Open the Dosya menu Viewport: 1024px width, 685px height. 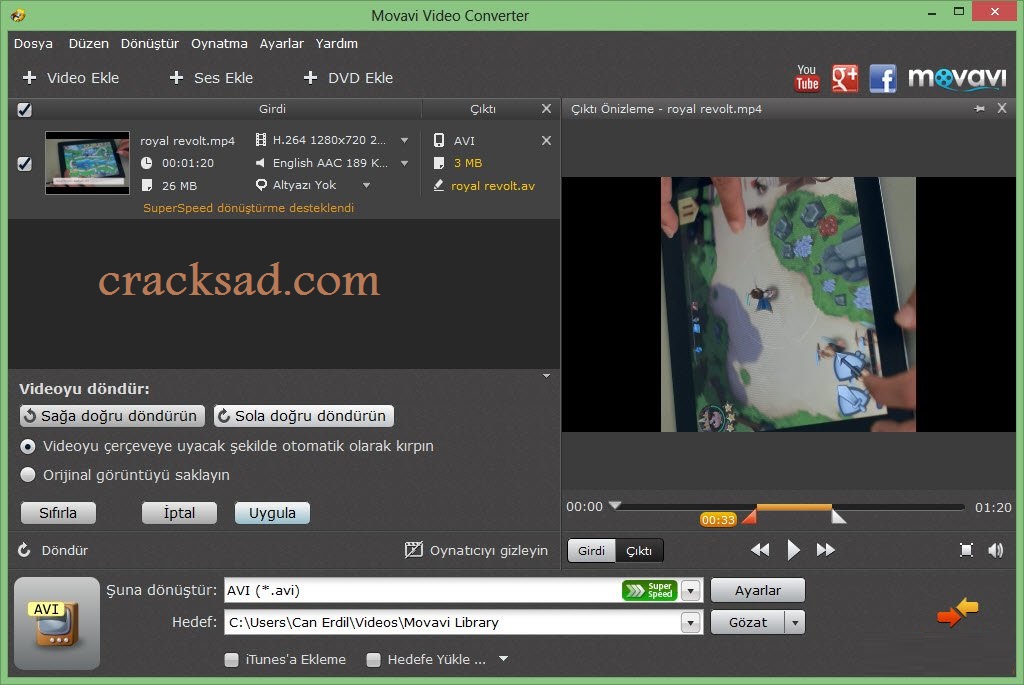33,44
